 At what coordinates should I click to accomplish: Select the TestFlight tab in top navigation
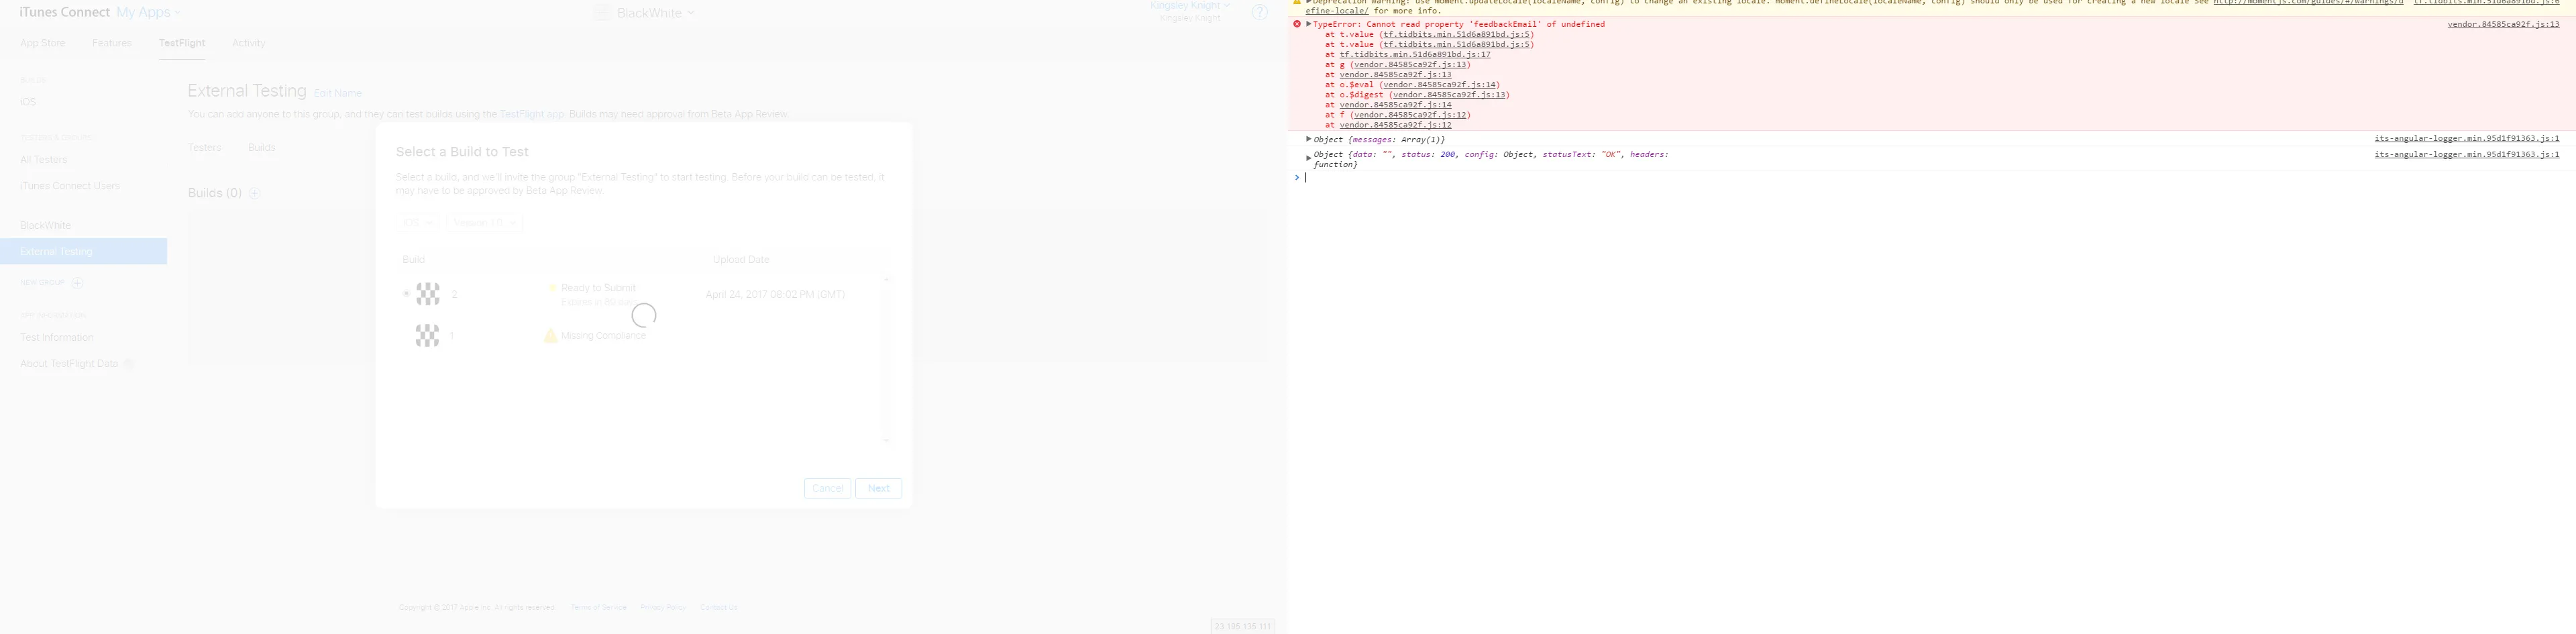tap(182, 43)
